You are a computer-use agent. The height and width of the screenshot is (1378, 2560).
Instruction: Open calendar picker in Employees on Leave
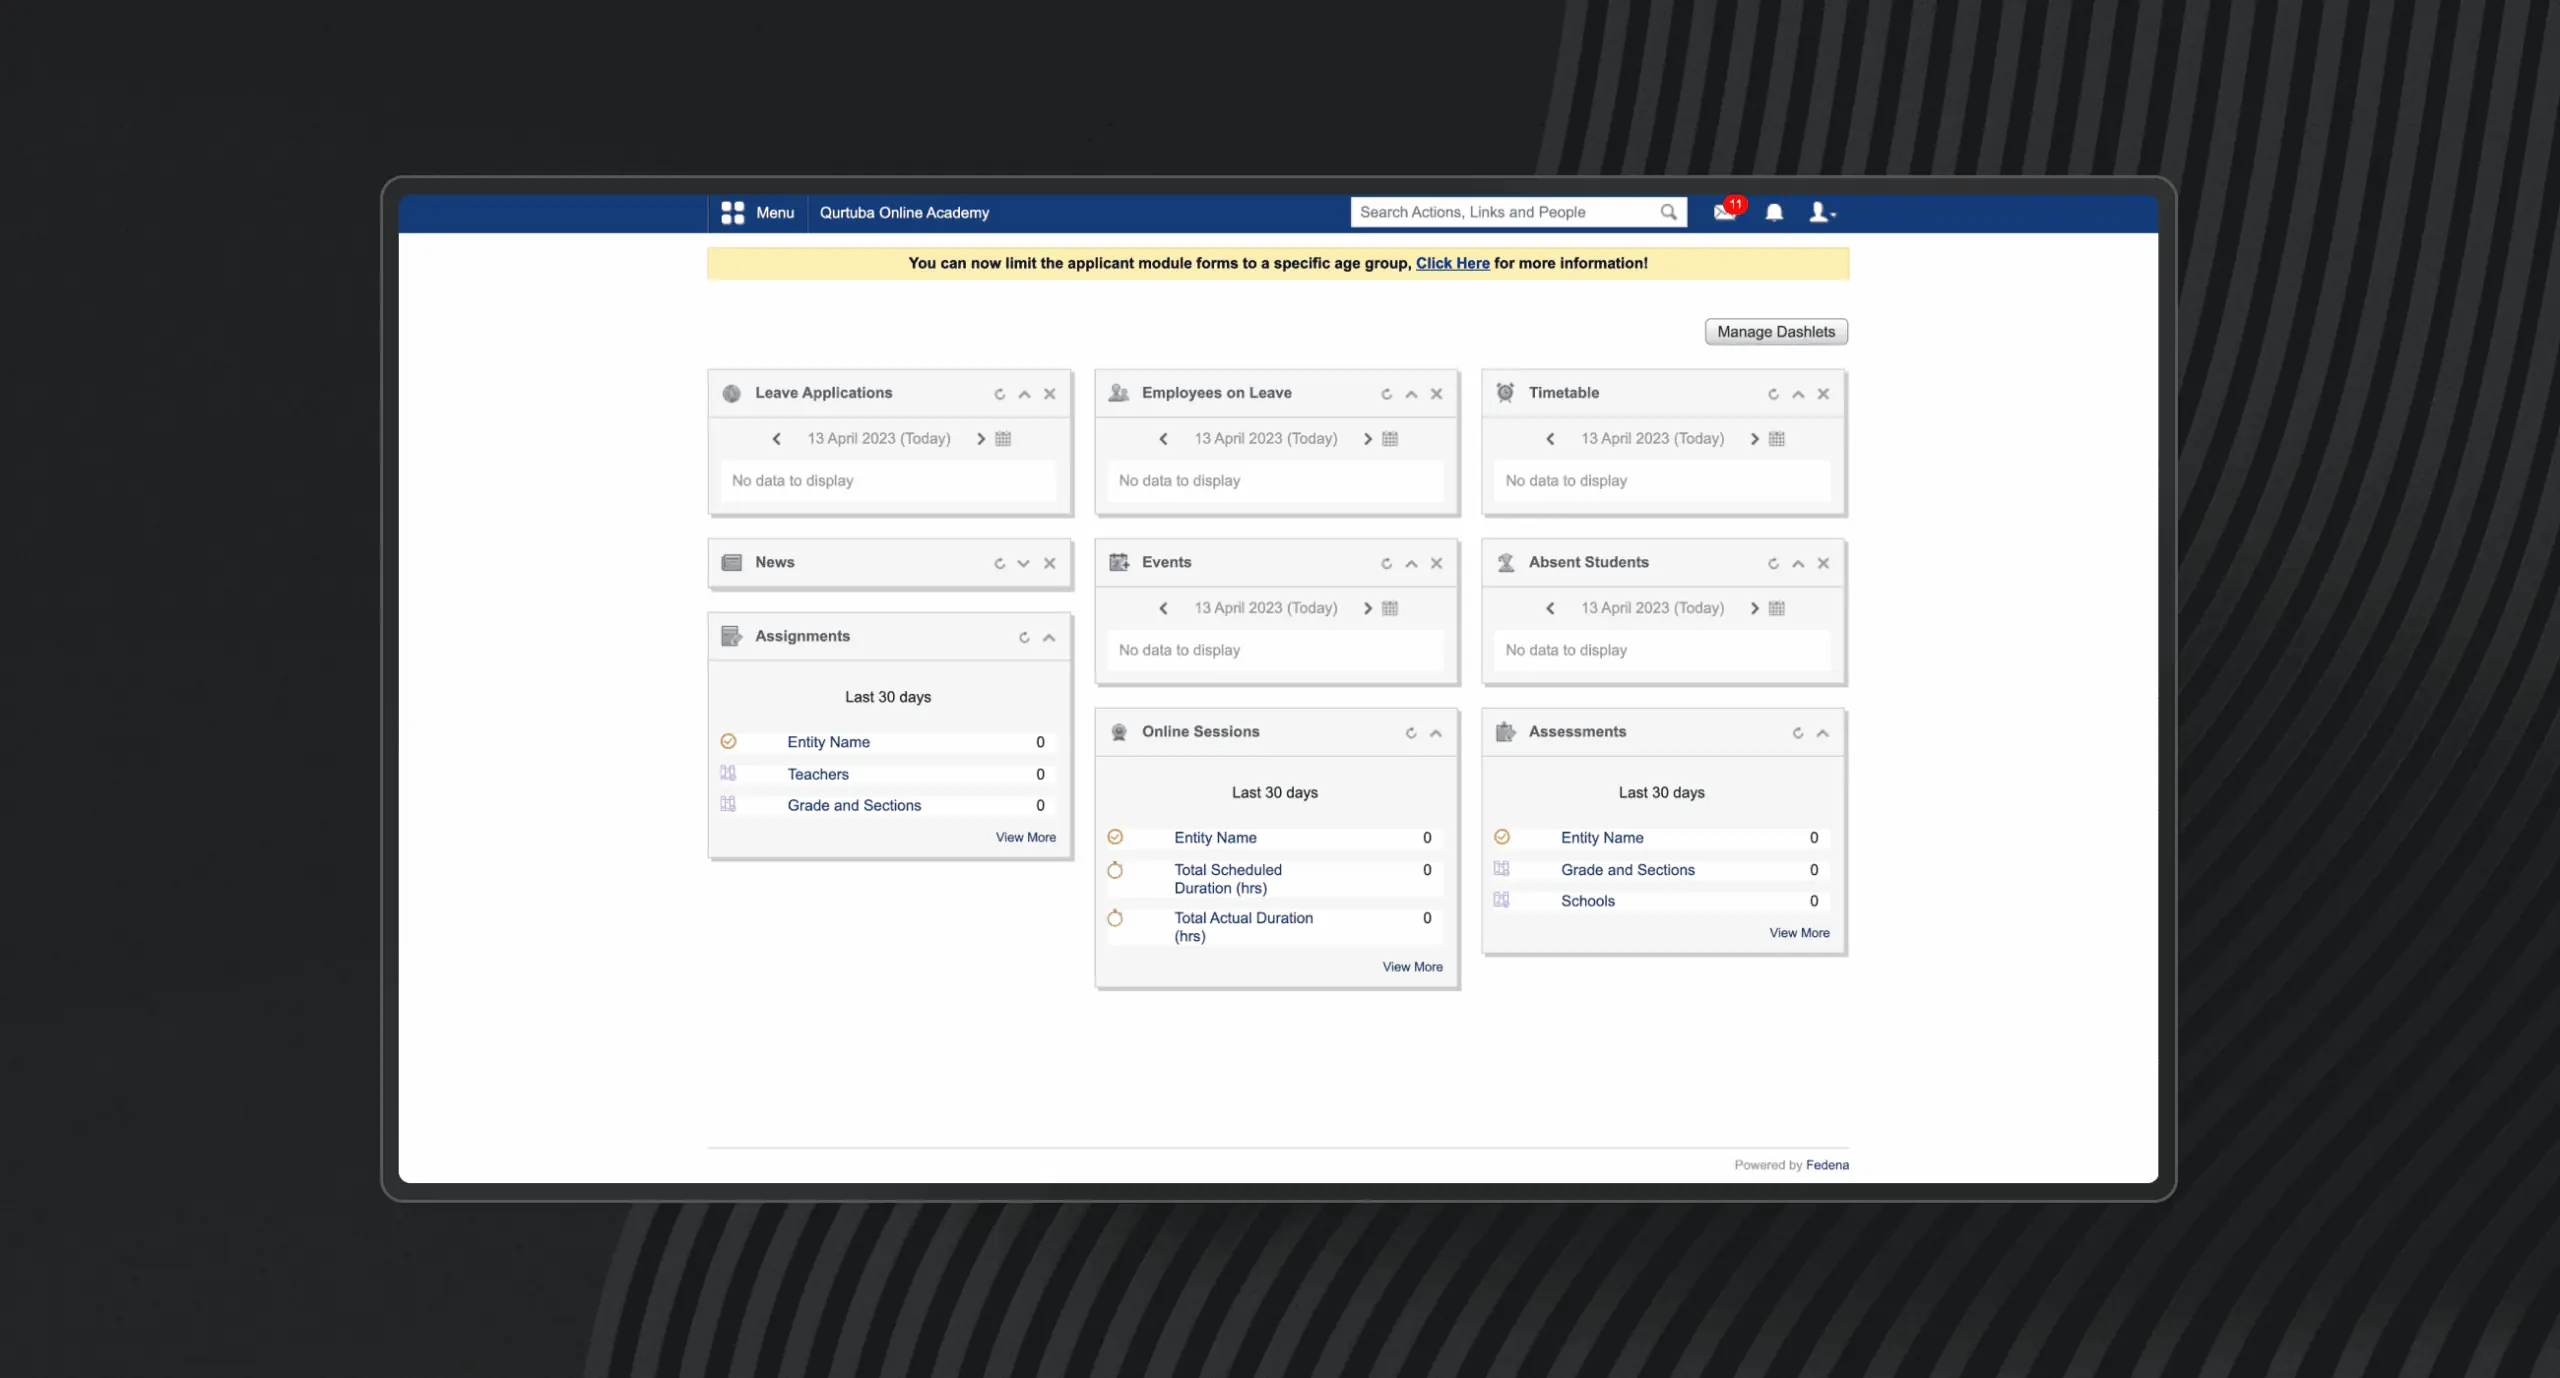[1390, 439]
